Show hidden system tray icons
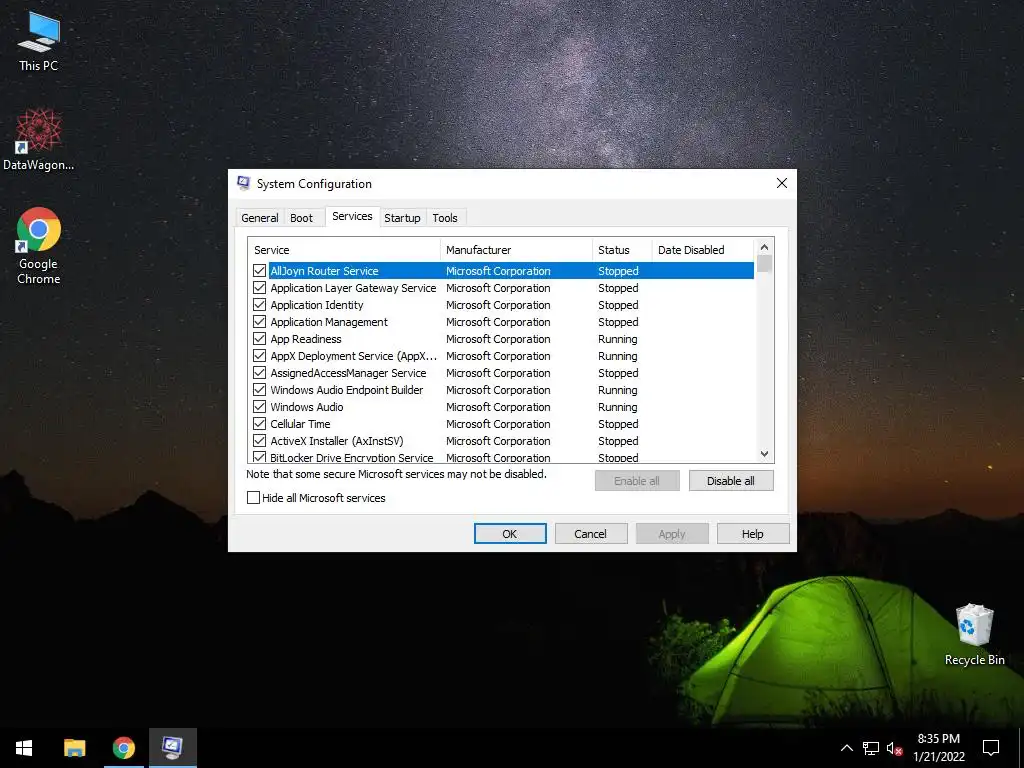 coord(846,748)
